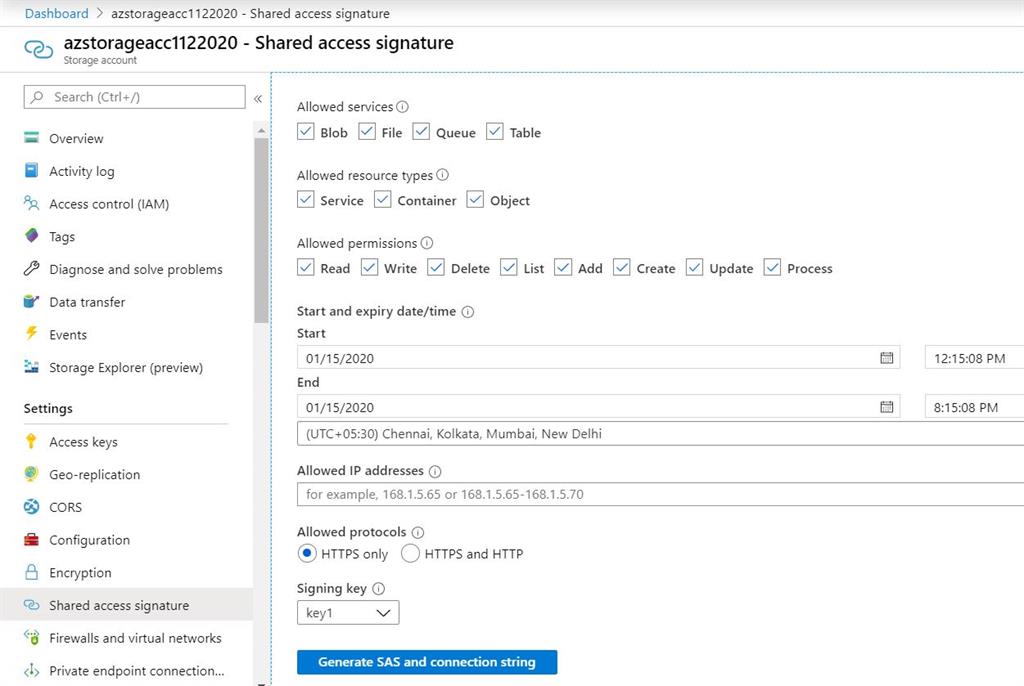
Task: Open the Signing key dropdown
Action: pos(348,612)
